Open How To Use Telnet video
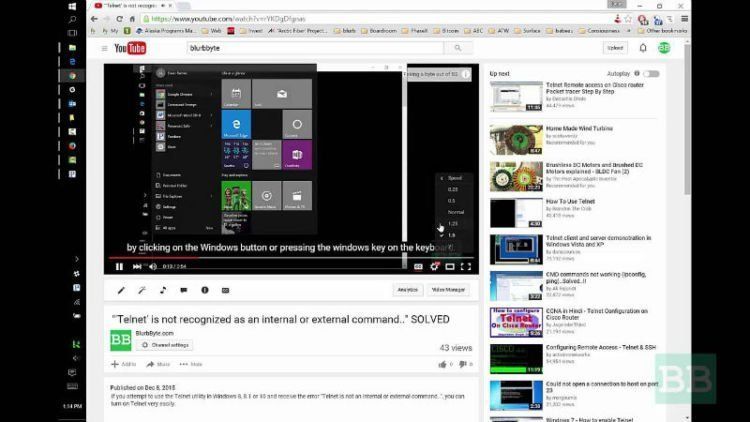The height and width of the screenshot is (422, 750). tap(570, 201)
